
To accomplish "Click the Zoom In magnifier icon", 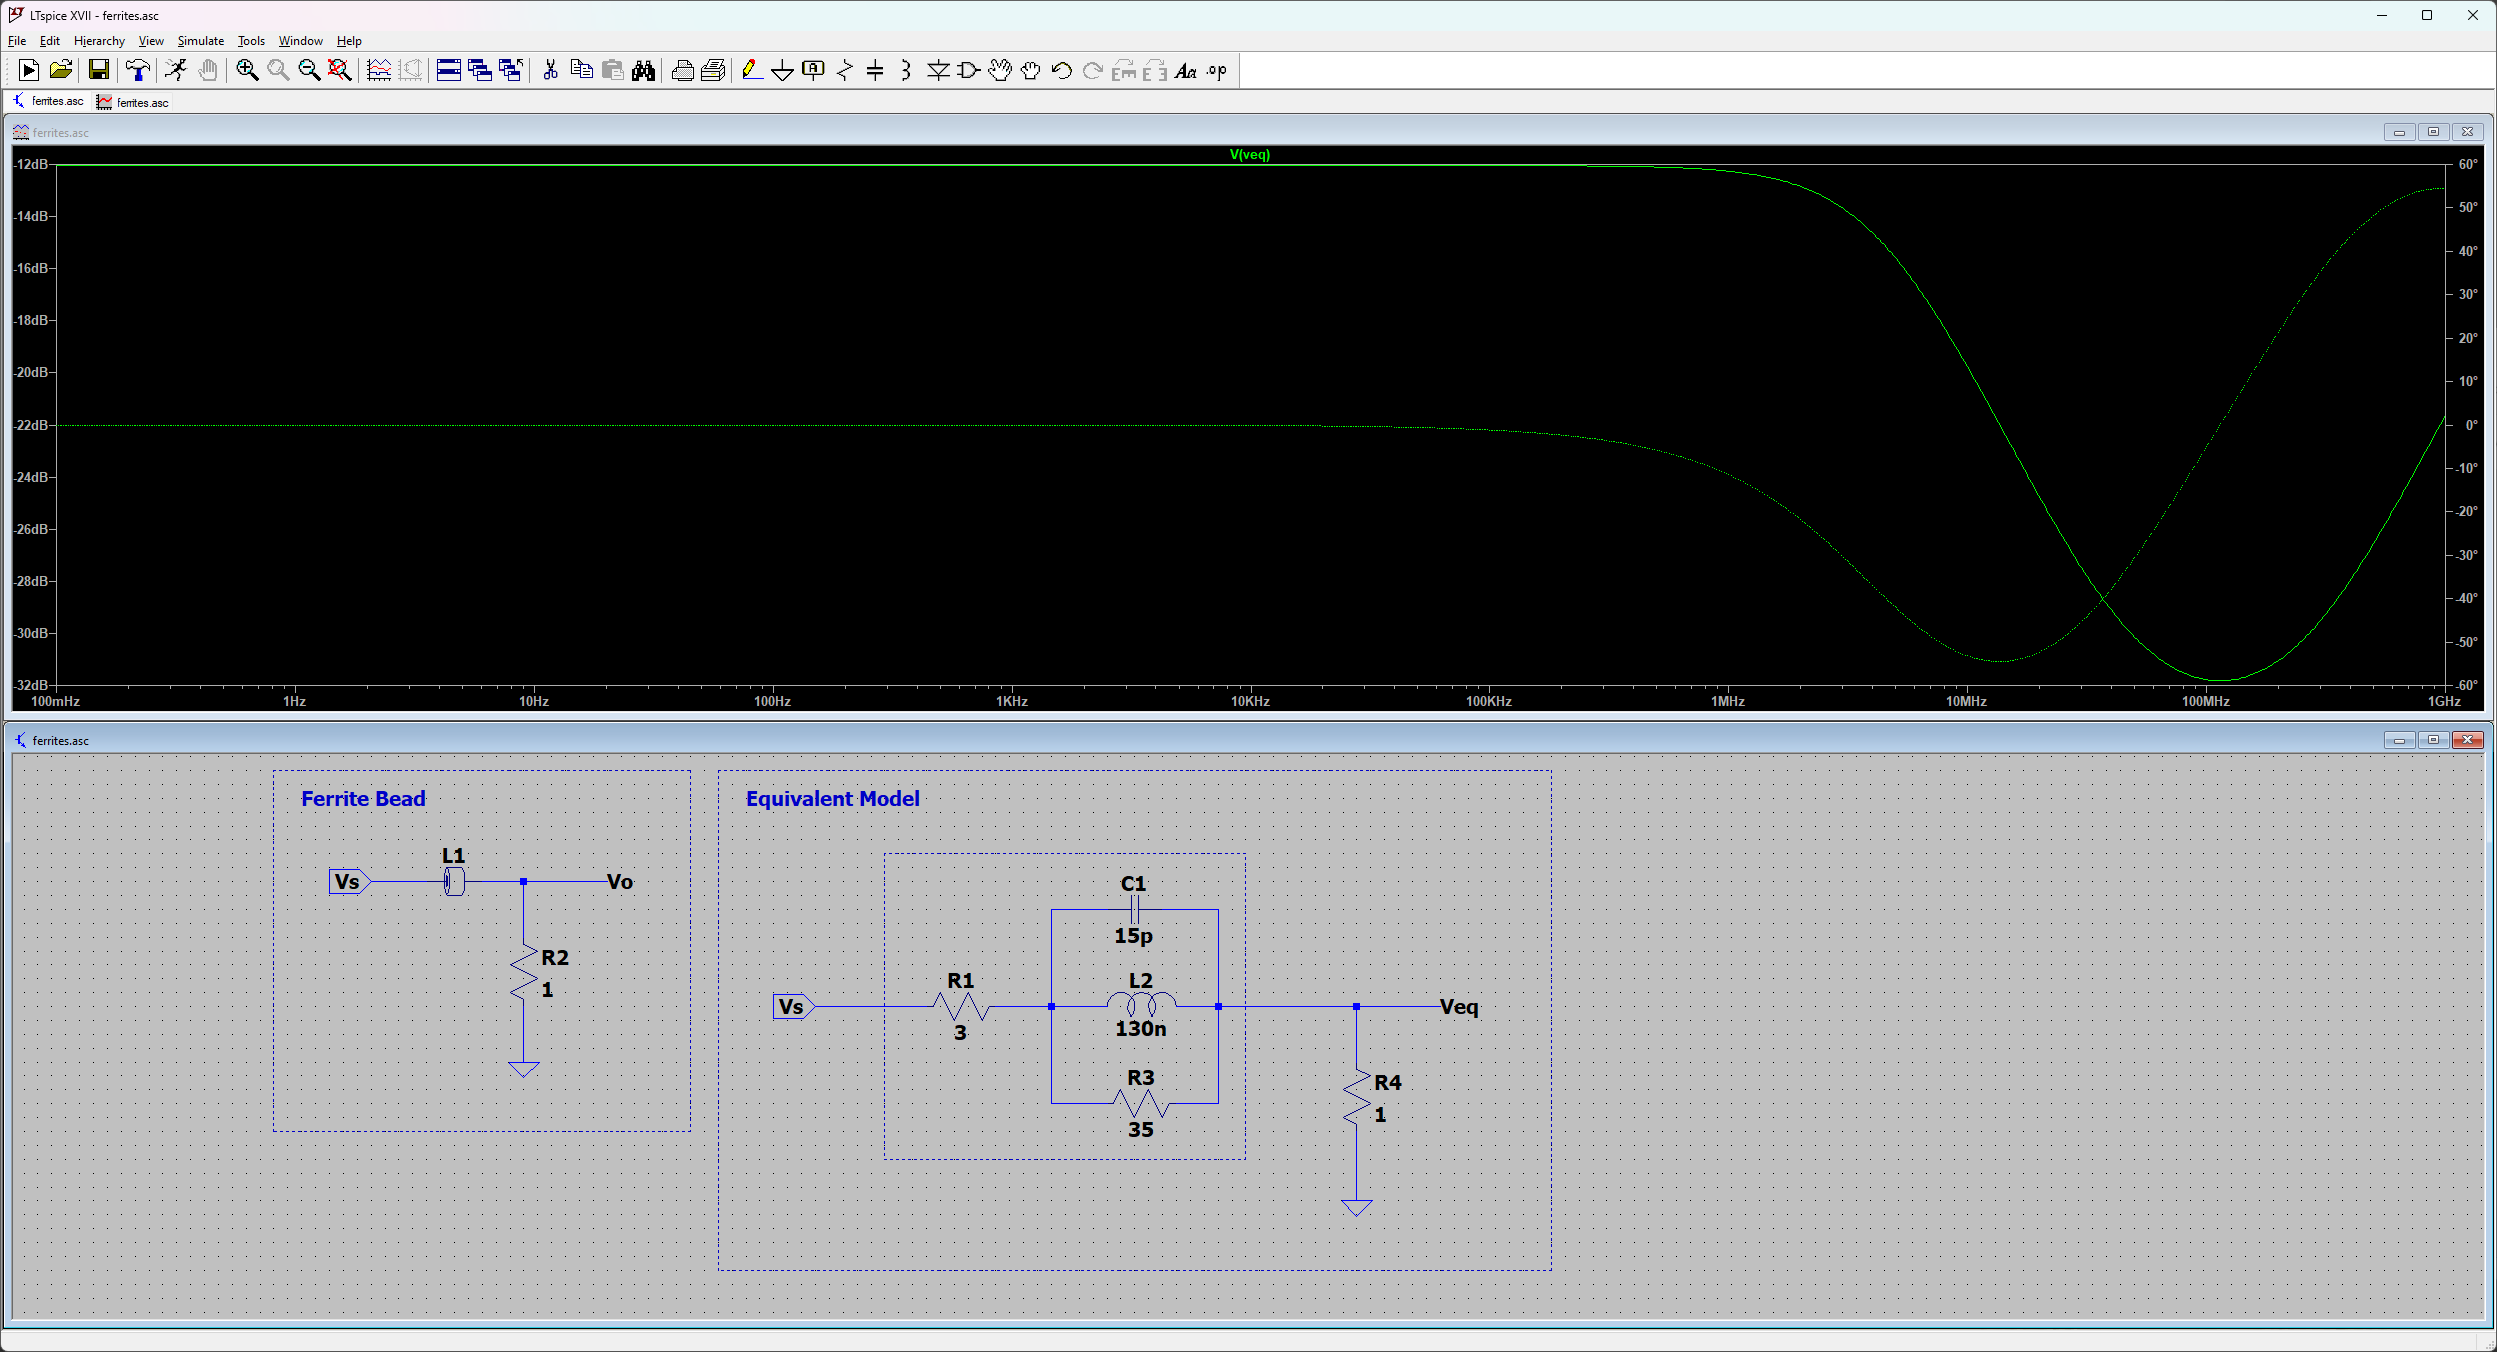I will coord(247,70).
